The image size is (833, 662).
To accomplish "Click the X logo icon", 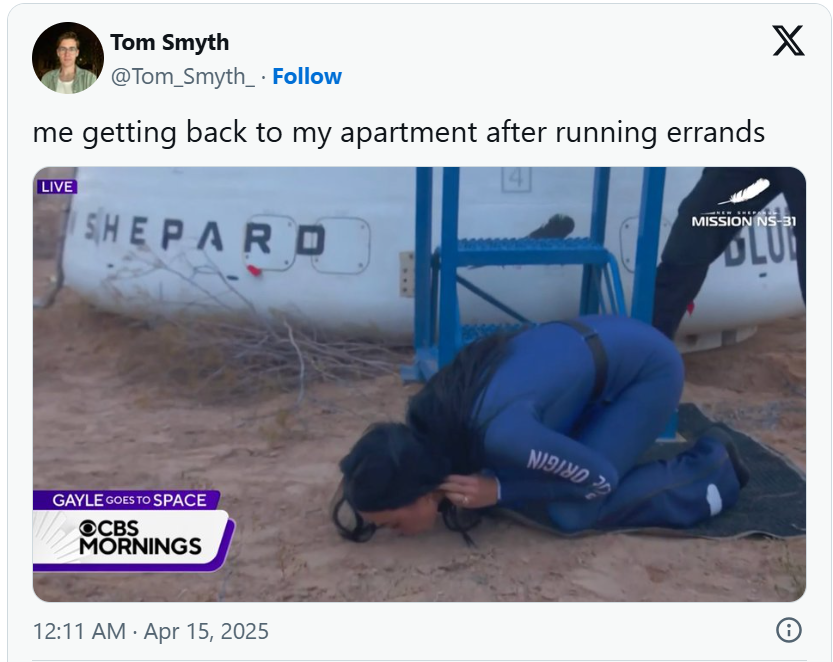I will (788, 41).
